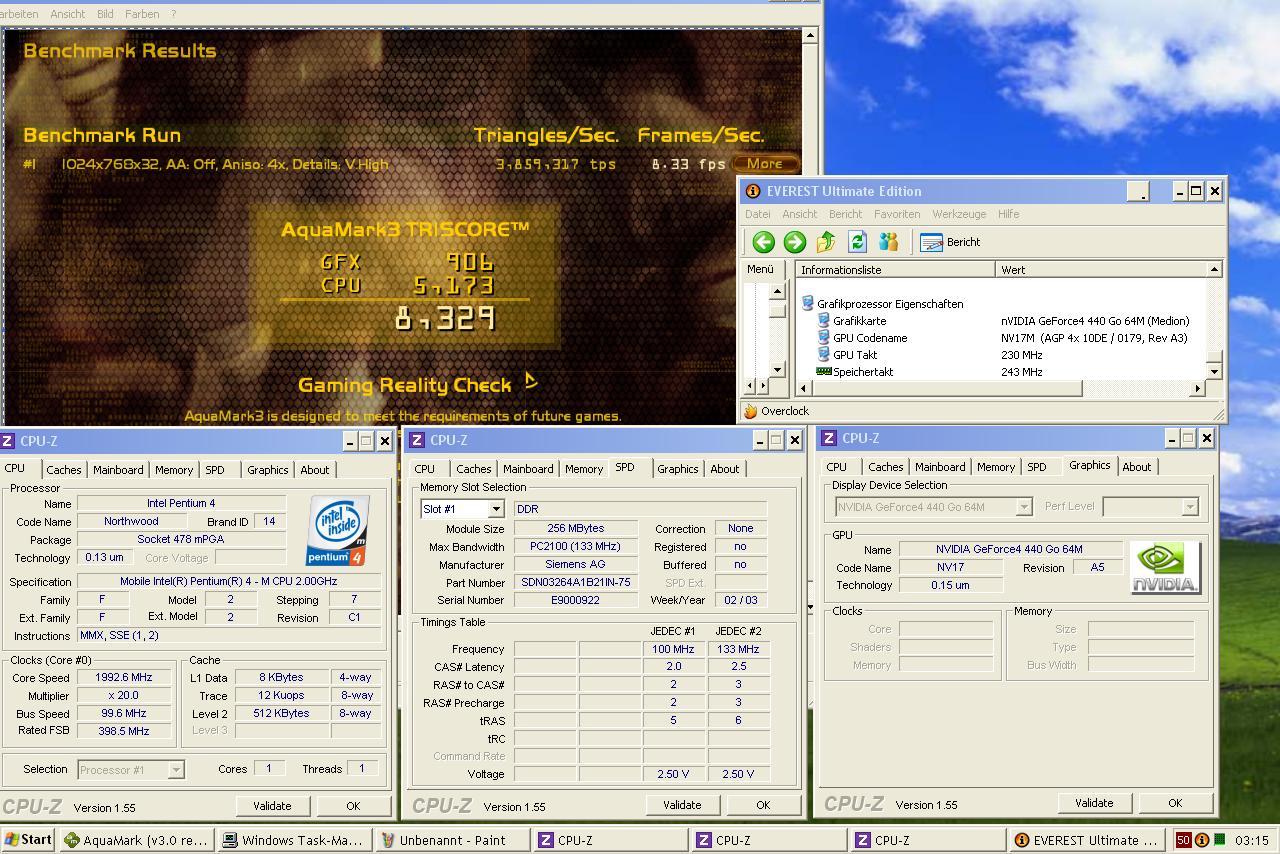Click the system clock showing 03:15
The height and width of the screenshot is (854, 1280).
(1252, 841)
